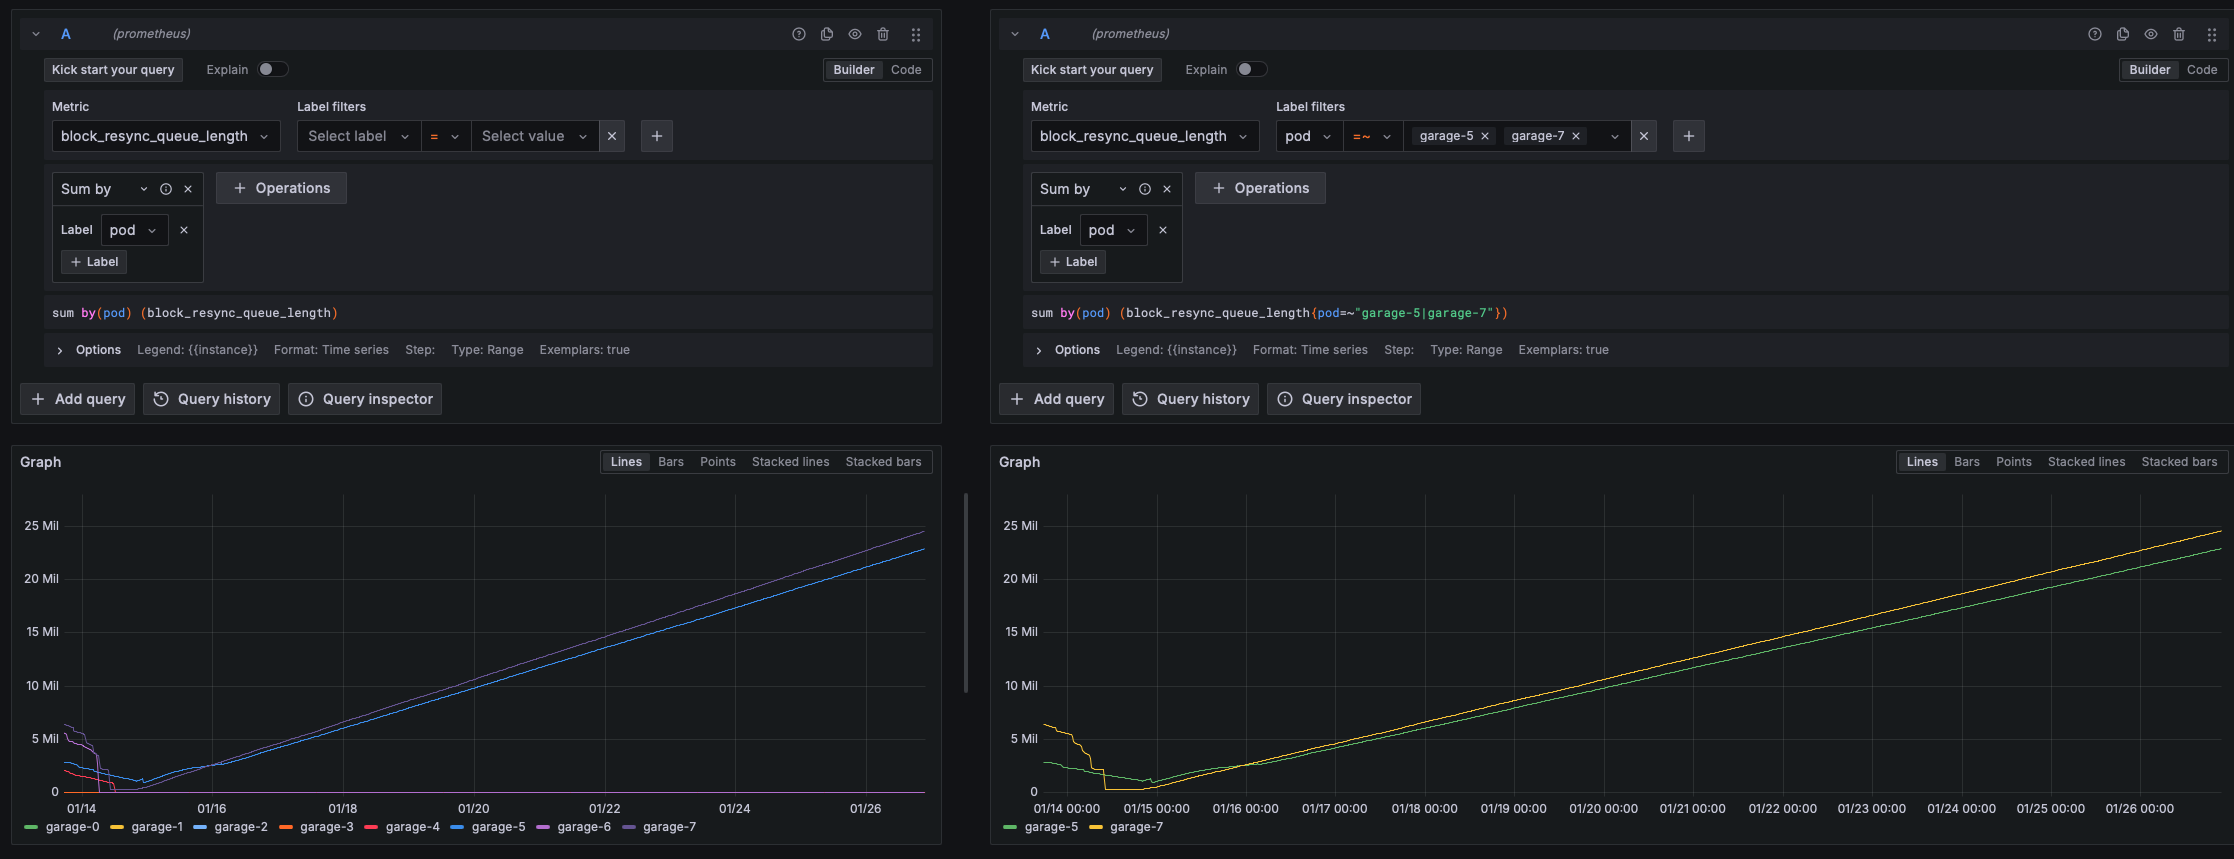Screen dimensions: 2234x859
Task: Open pod label dropdown in right filters
Action: (x=1308, y=136)
